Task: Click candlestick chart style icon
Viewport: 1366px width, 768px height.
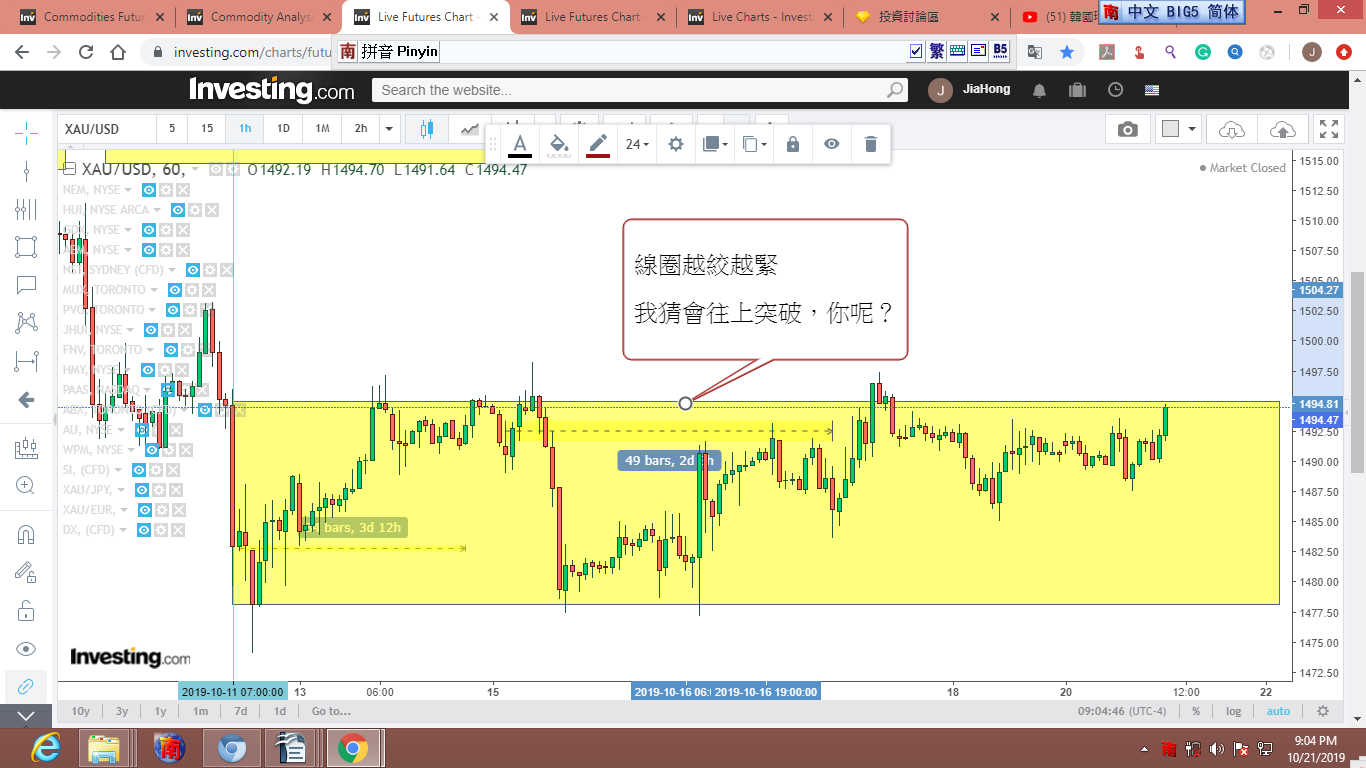Action: [x=427, y=129]
